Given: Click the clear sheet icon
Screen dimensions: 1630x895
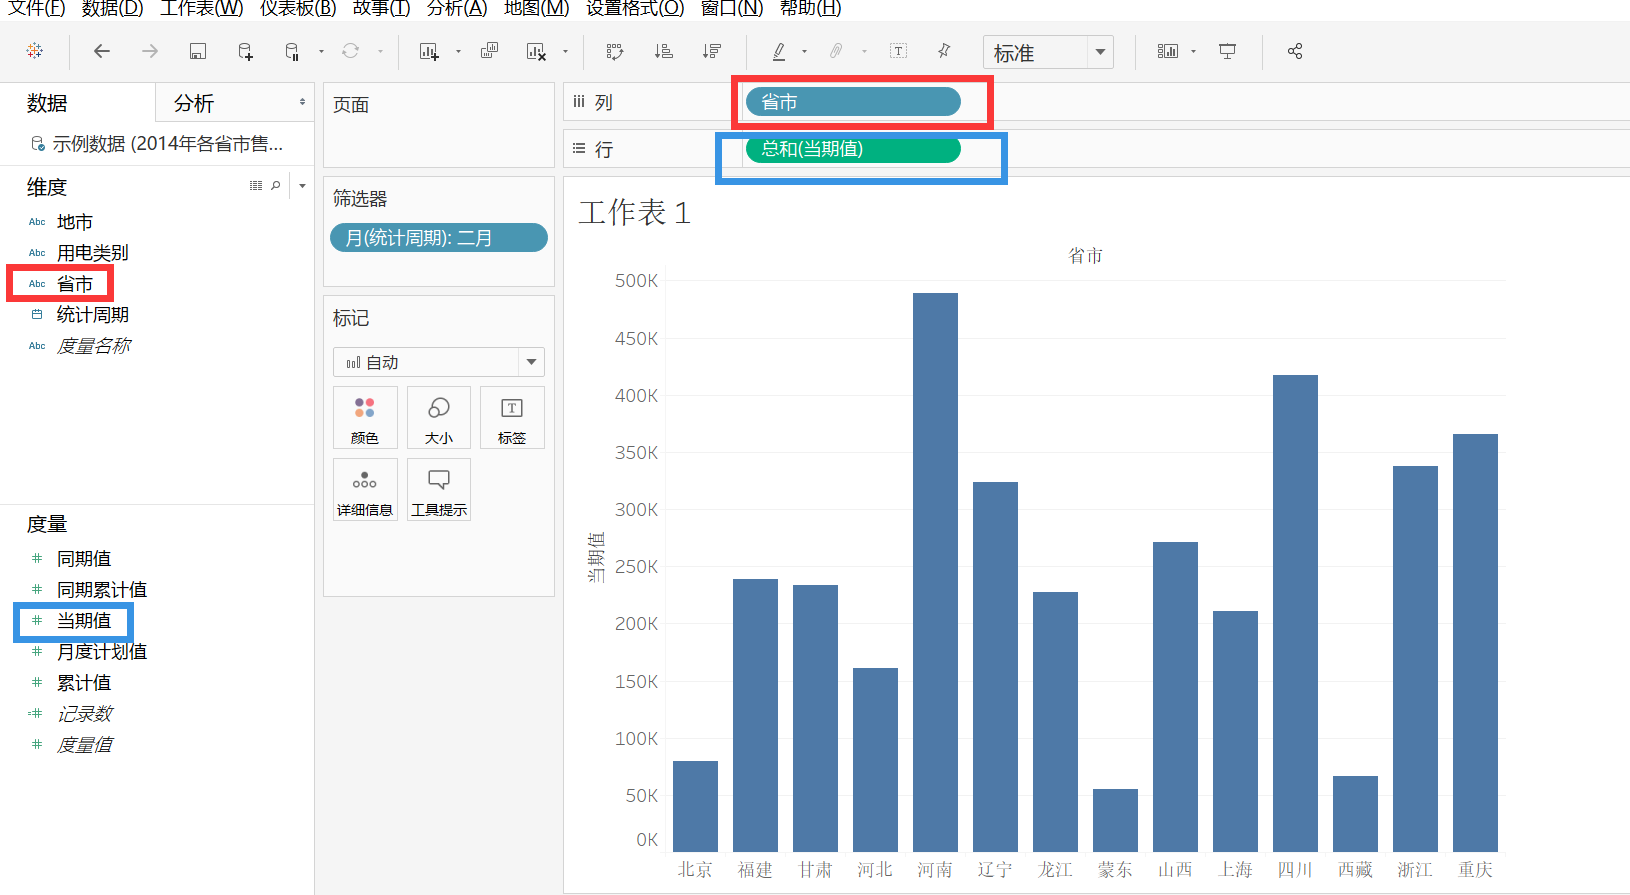Looking at the screenshot, I should [536, 51].
